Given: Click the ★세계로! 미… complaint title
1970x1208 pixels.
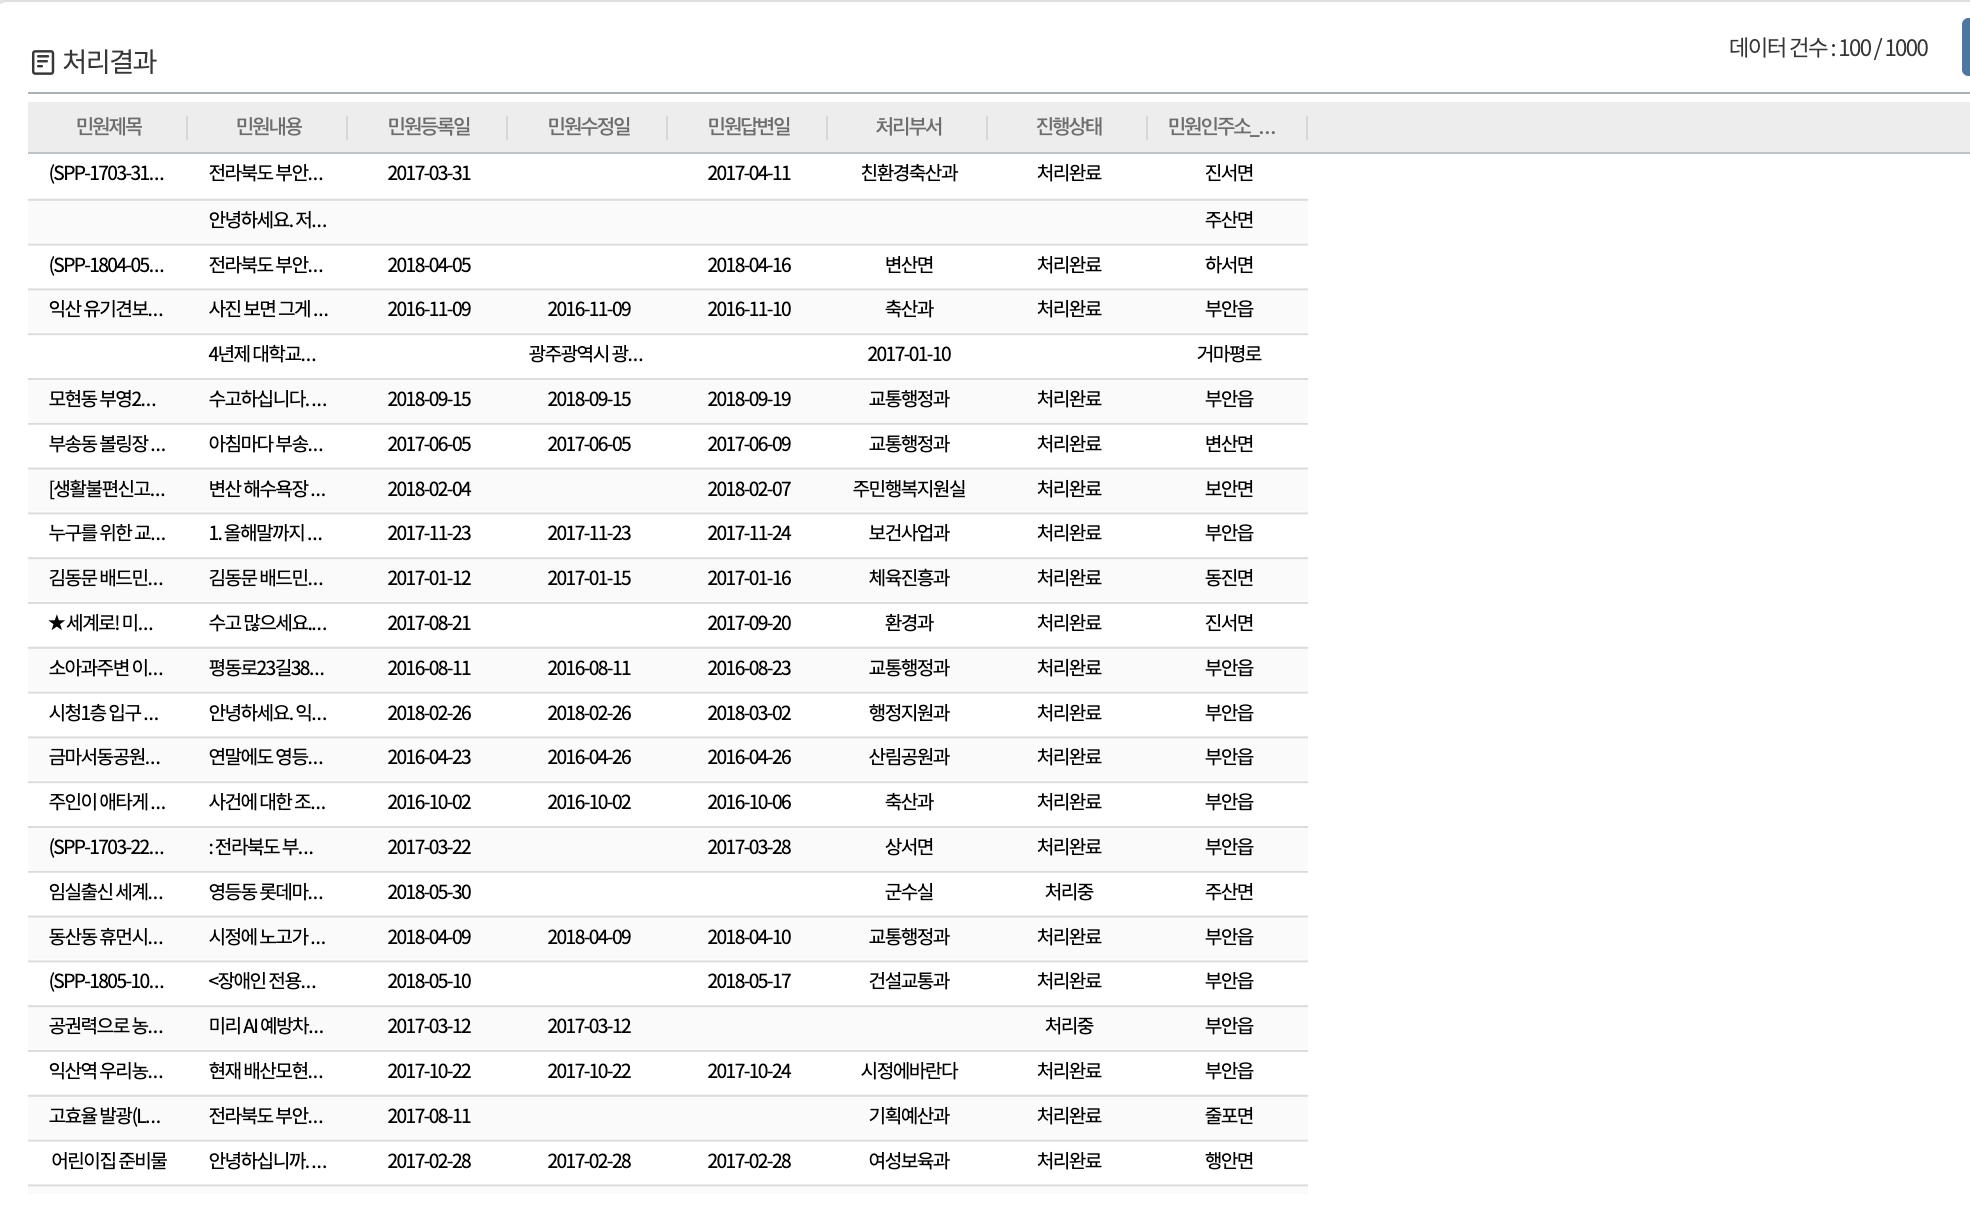Looking at the screenshot, I should (101, 624).
